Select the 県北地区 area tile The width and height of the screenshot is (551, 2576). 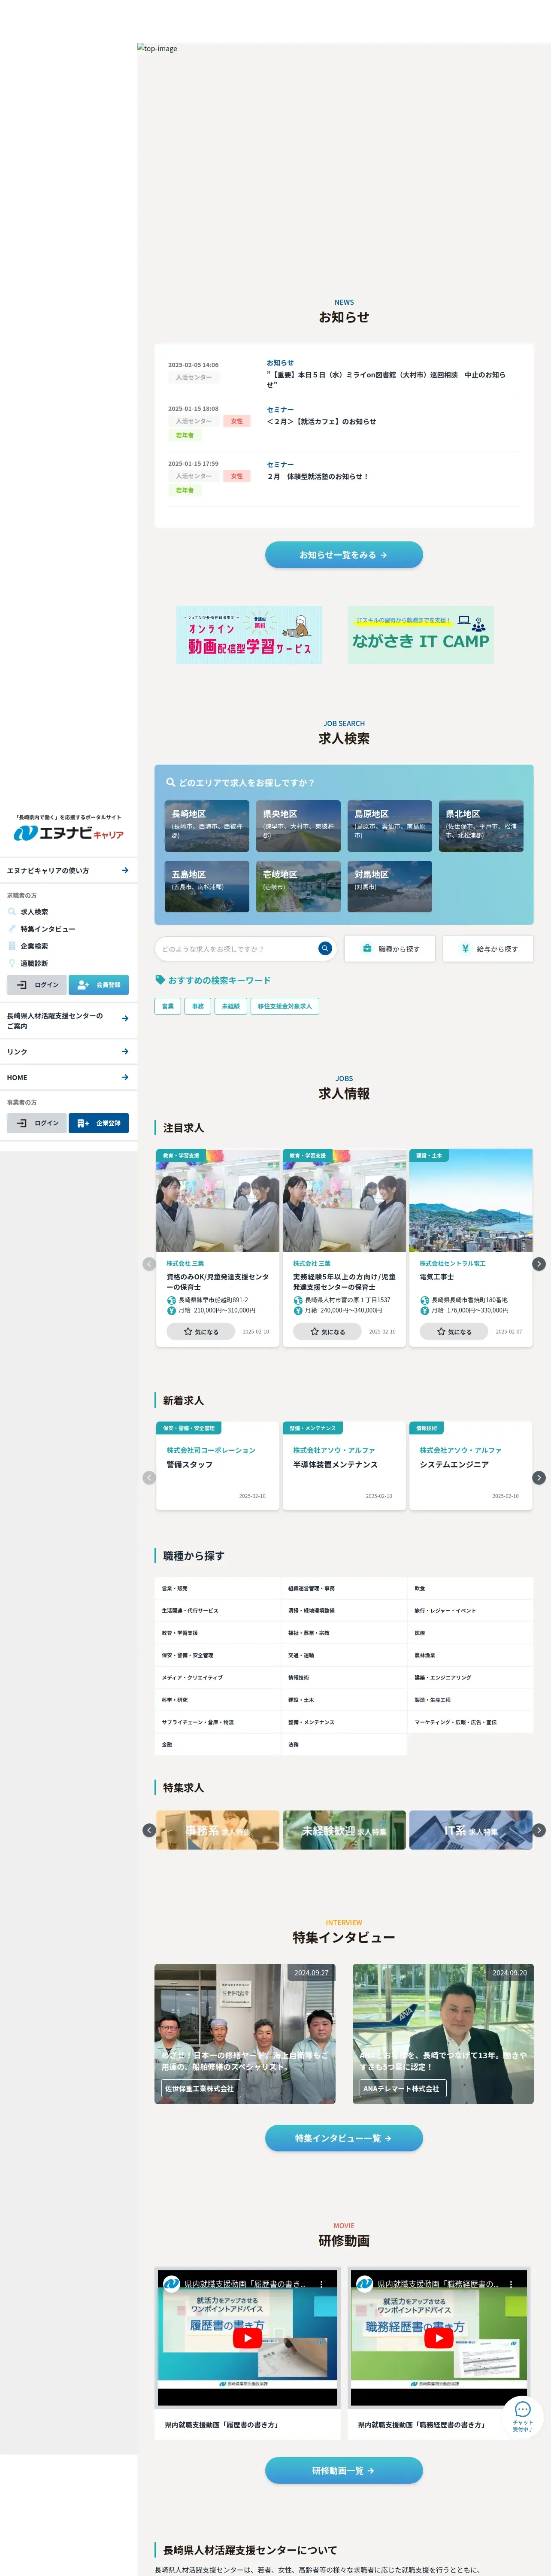coord(481,826)
